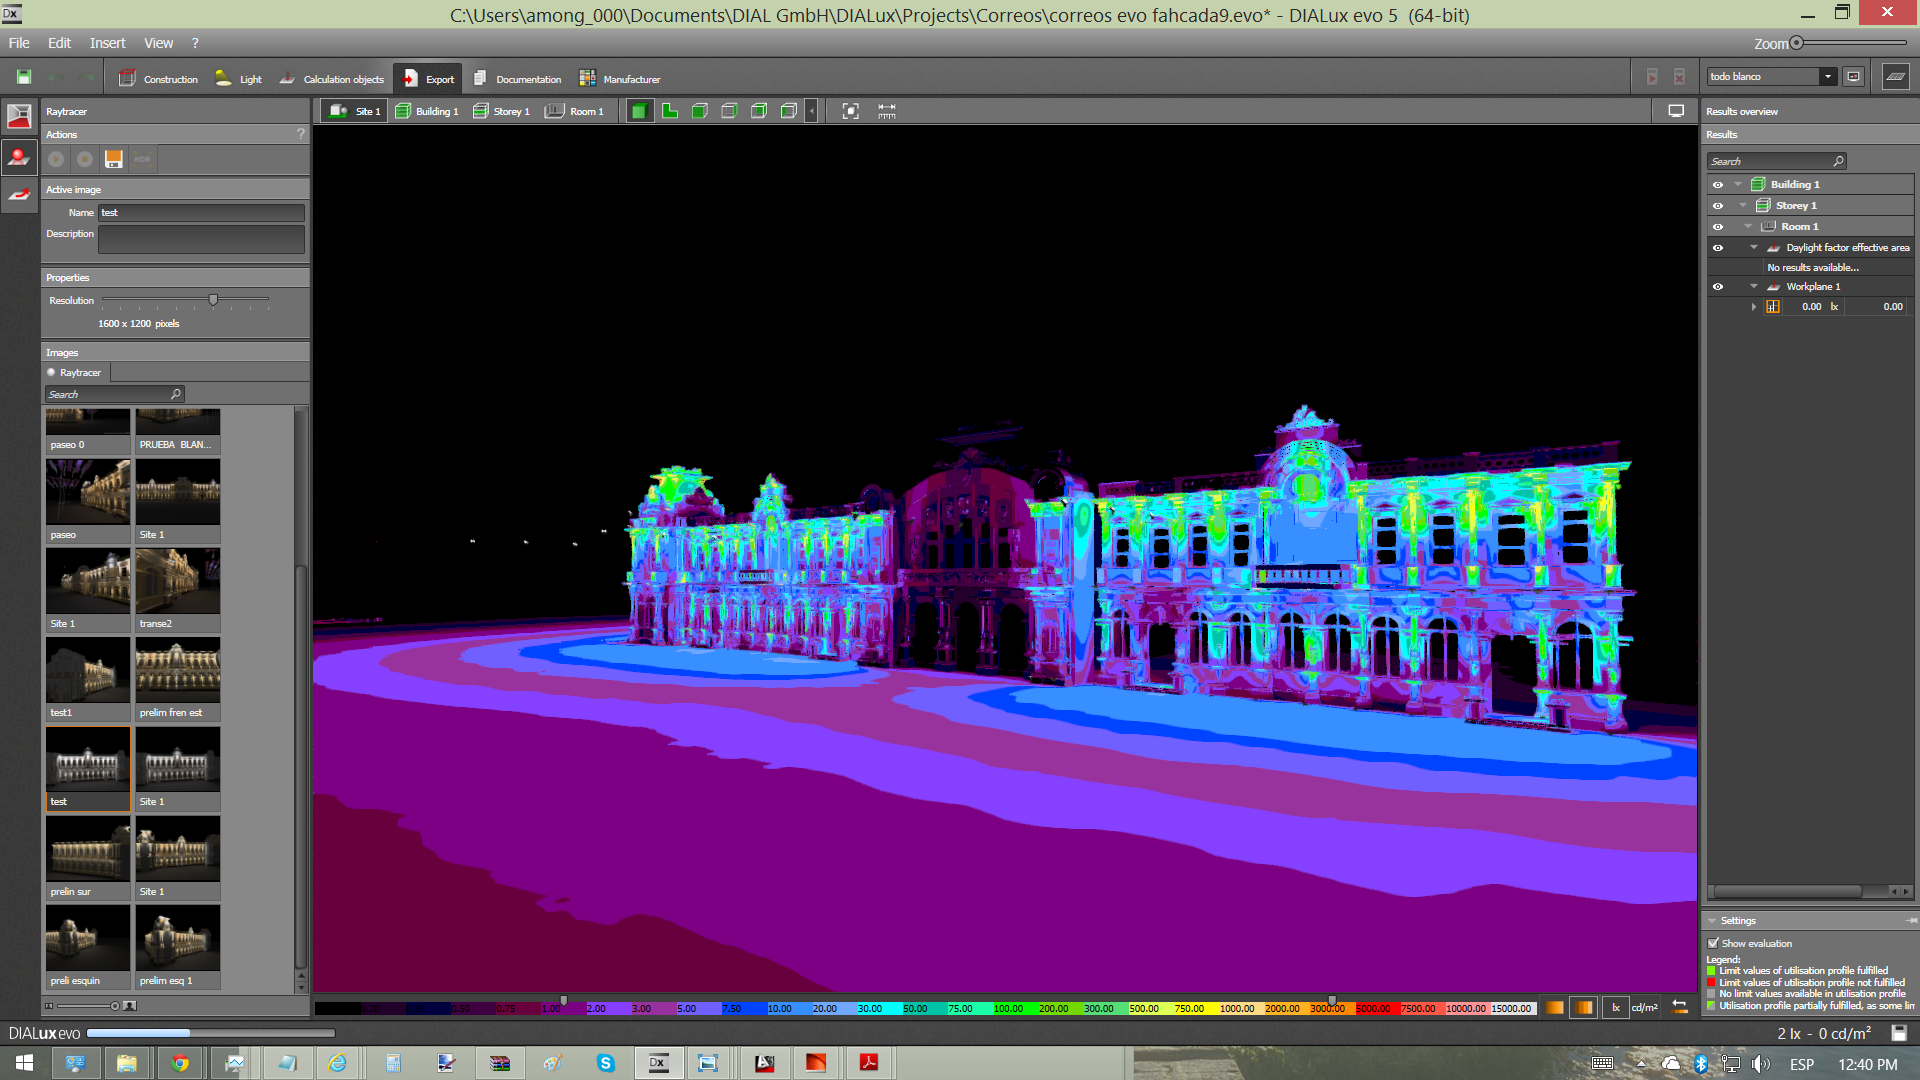Open the Manufacturer tab
The image size is (1920, 1080).
(x=619, y=79)
